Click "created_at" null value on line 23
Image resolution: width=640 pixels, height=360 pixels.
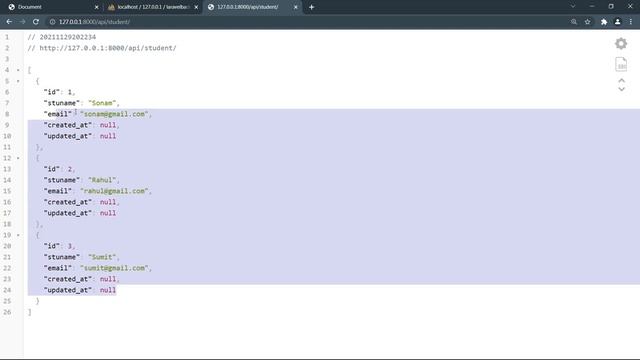coord(108,279)
